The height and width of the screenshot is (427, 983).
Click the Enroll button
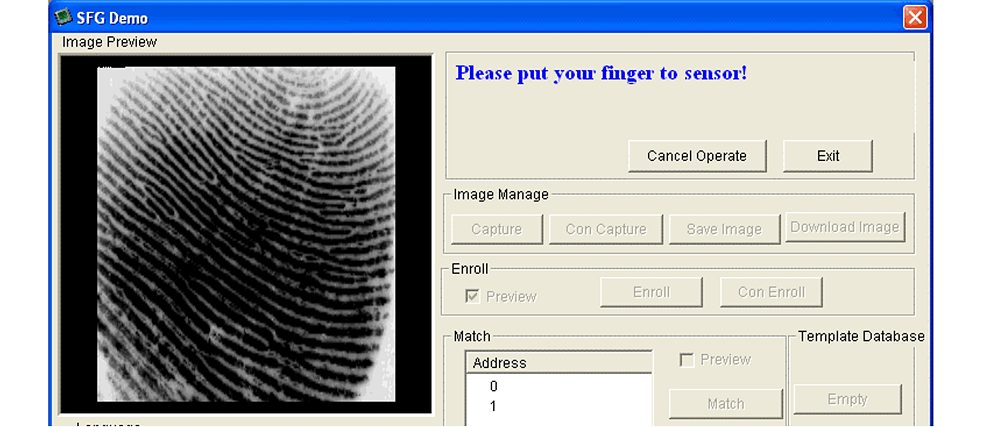pos(651,292)
